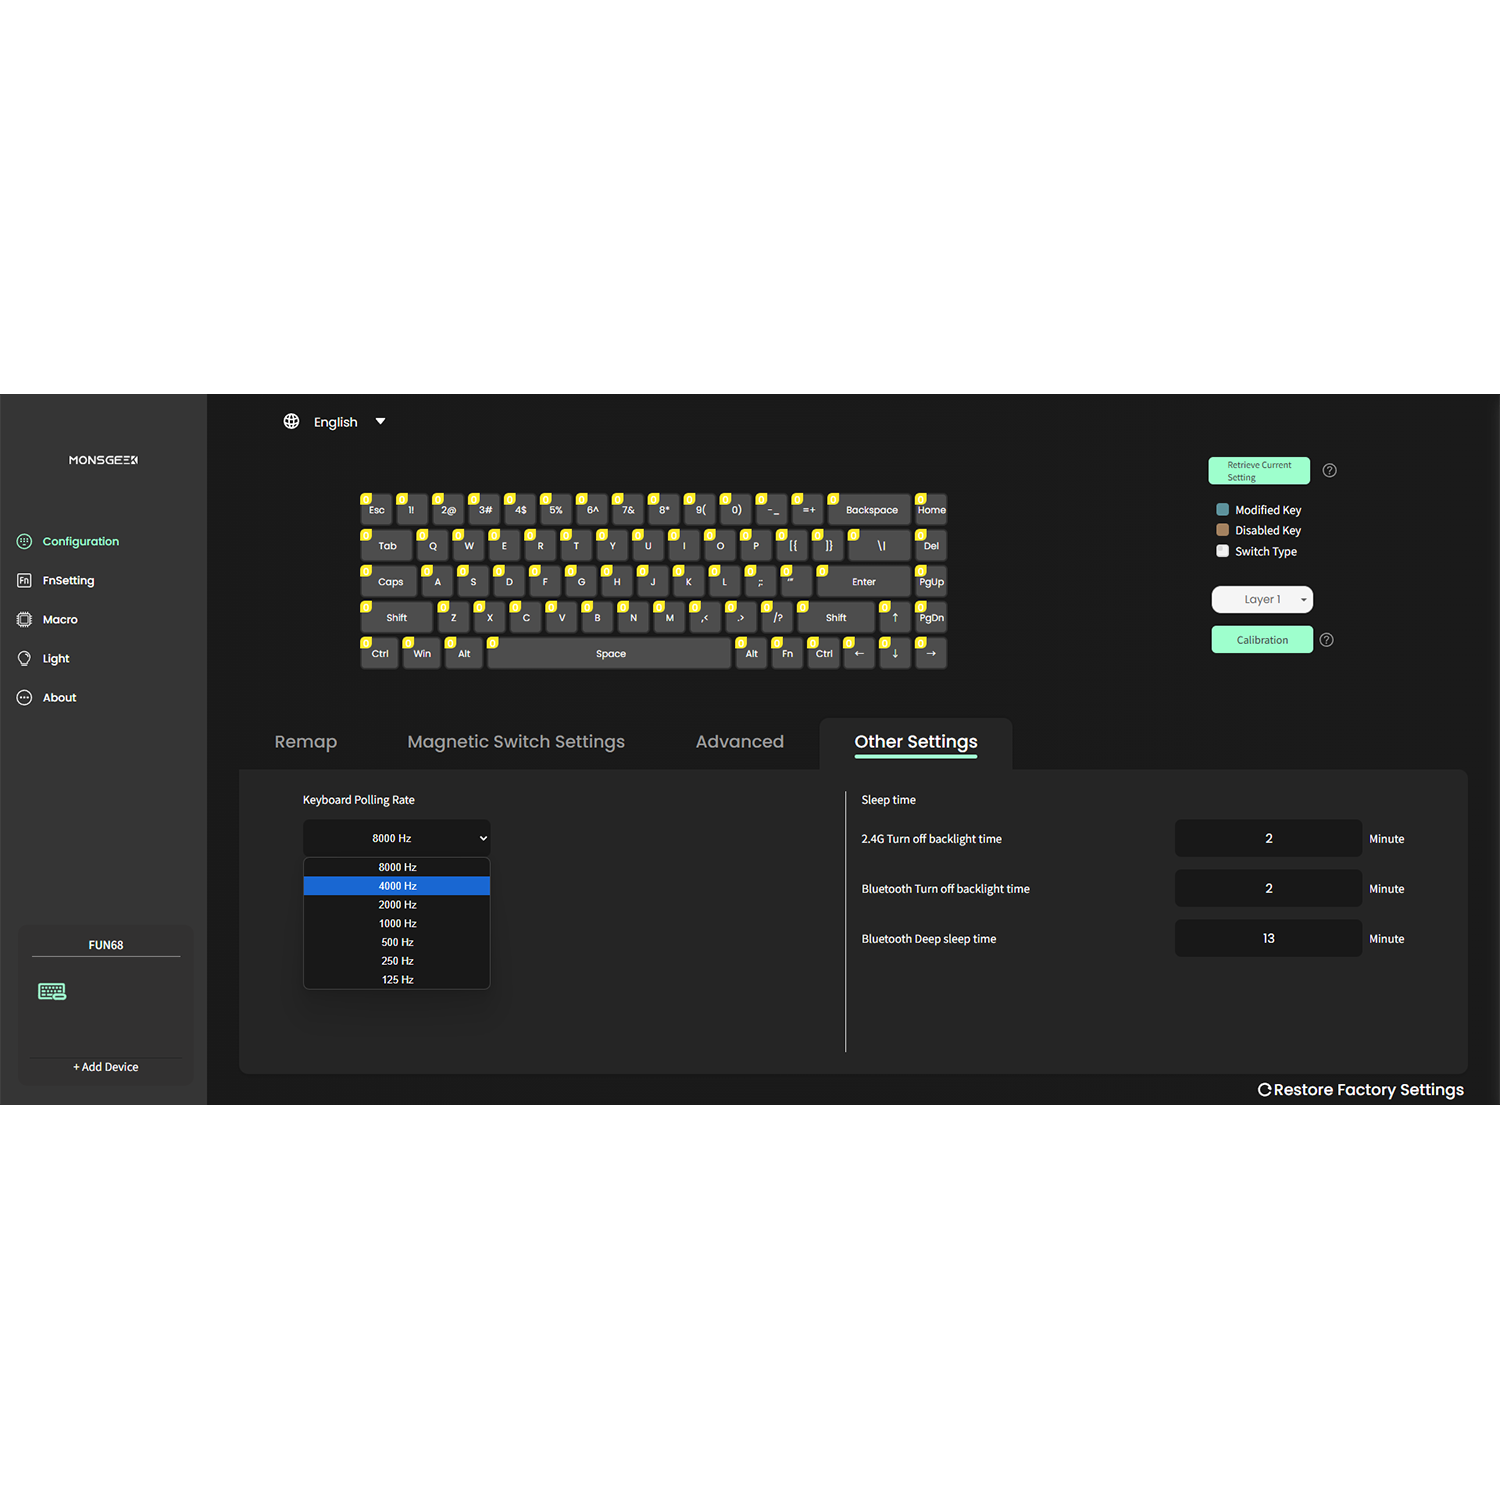The image size is (1500, 1500).
Task: Open FnSetting via its Fn icon
Action: coord(25,580)
